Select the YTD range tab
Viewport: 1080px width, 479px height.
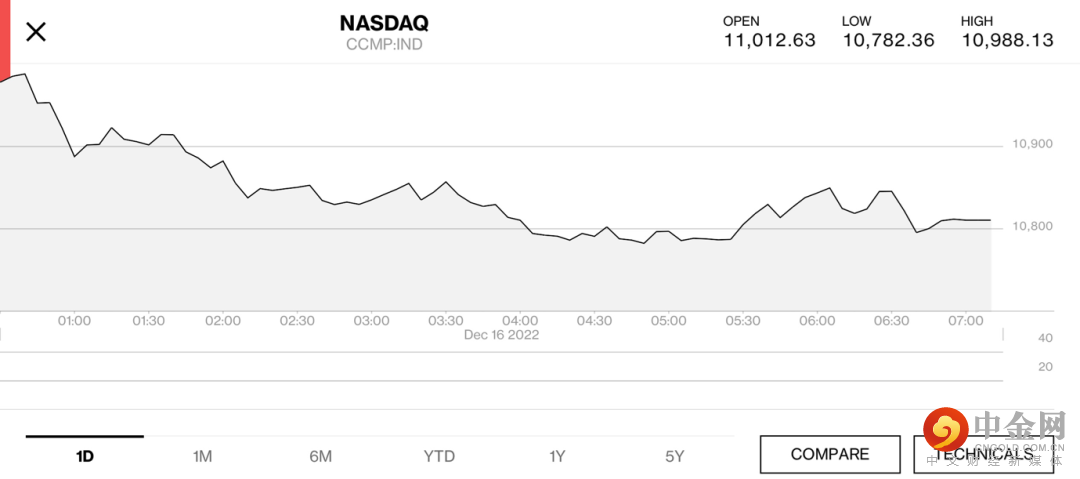pyautogui.click(x=439, y=456)
